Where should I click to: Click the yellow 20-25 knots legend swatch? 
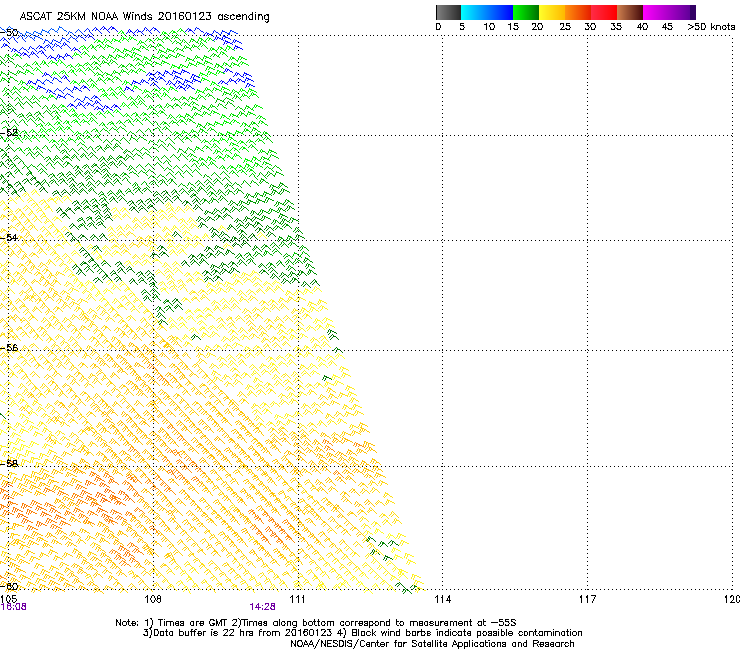[x=552, y=12]
